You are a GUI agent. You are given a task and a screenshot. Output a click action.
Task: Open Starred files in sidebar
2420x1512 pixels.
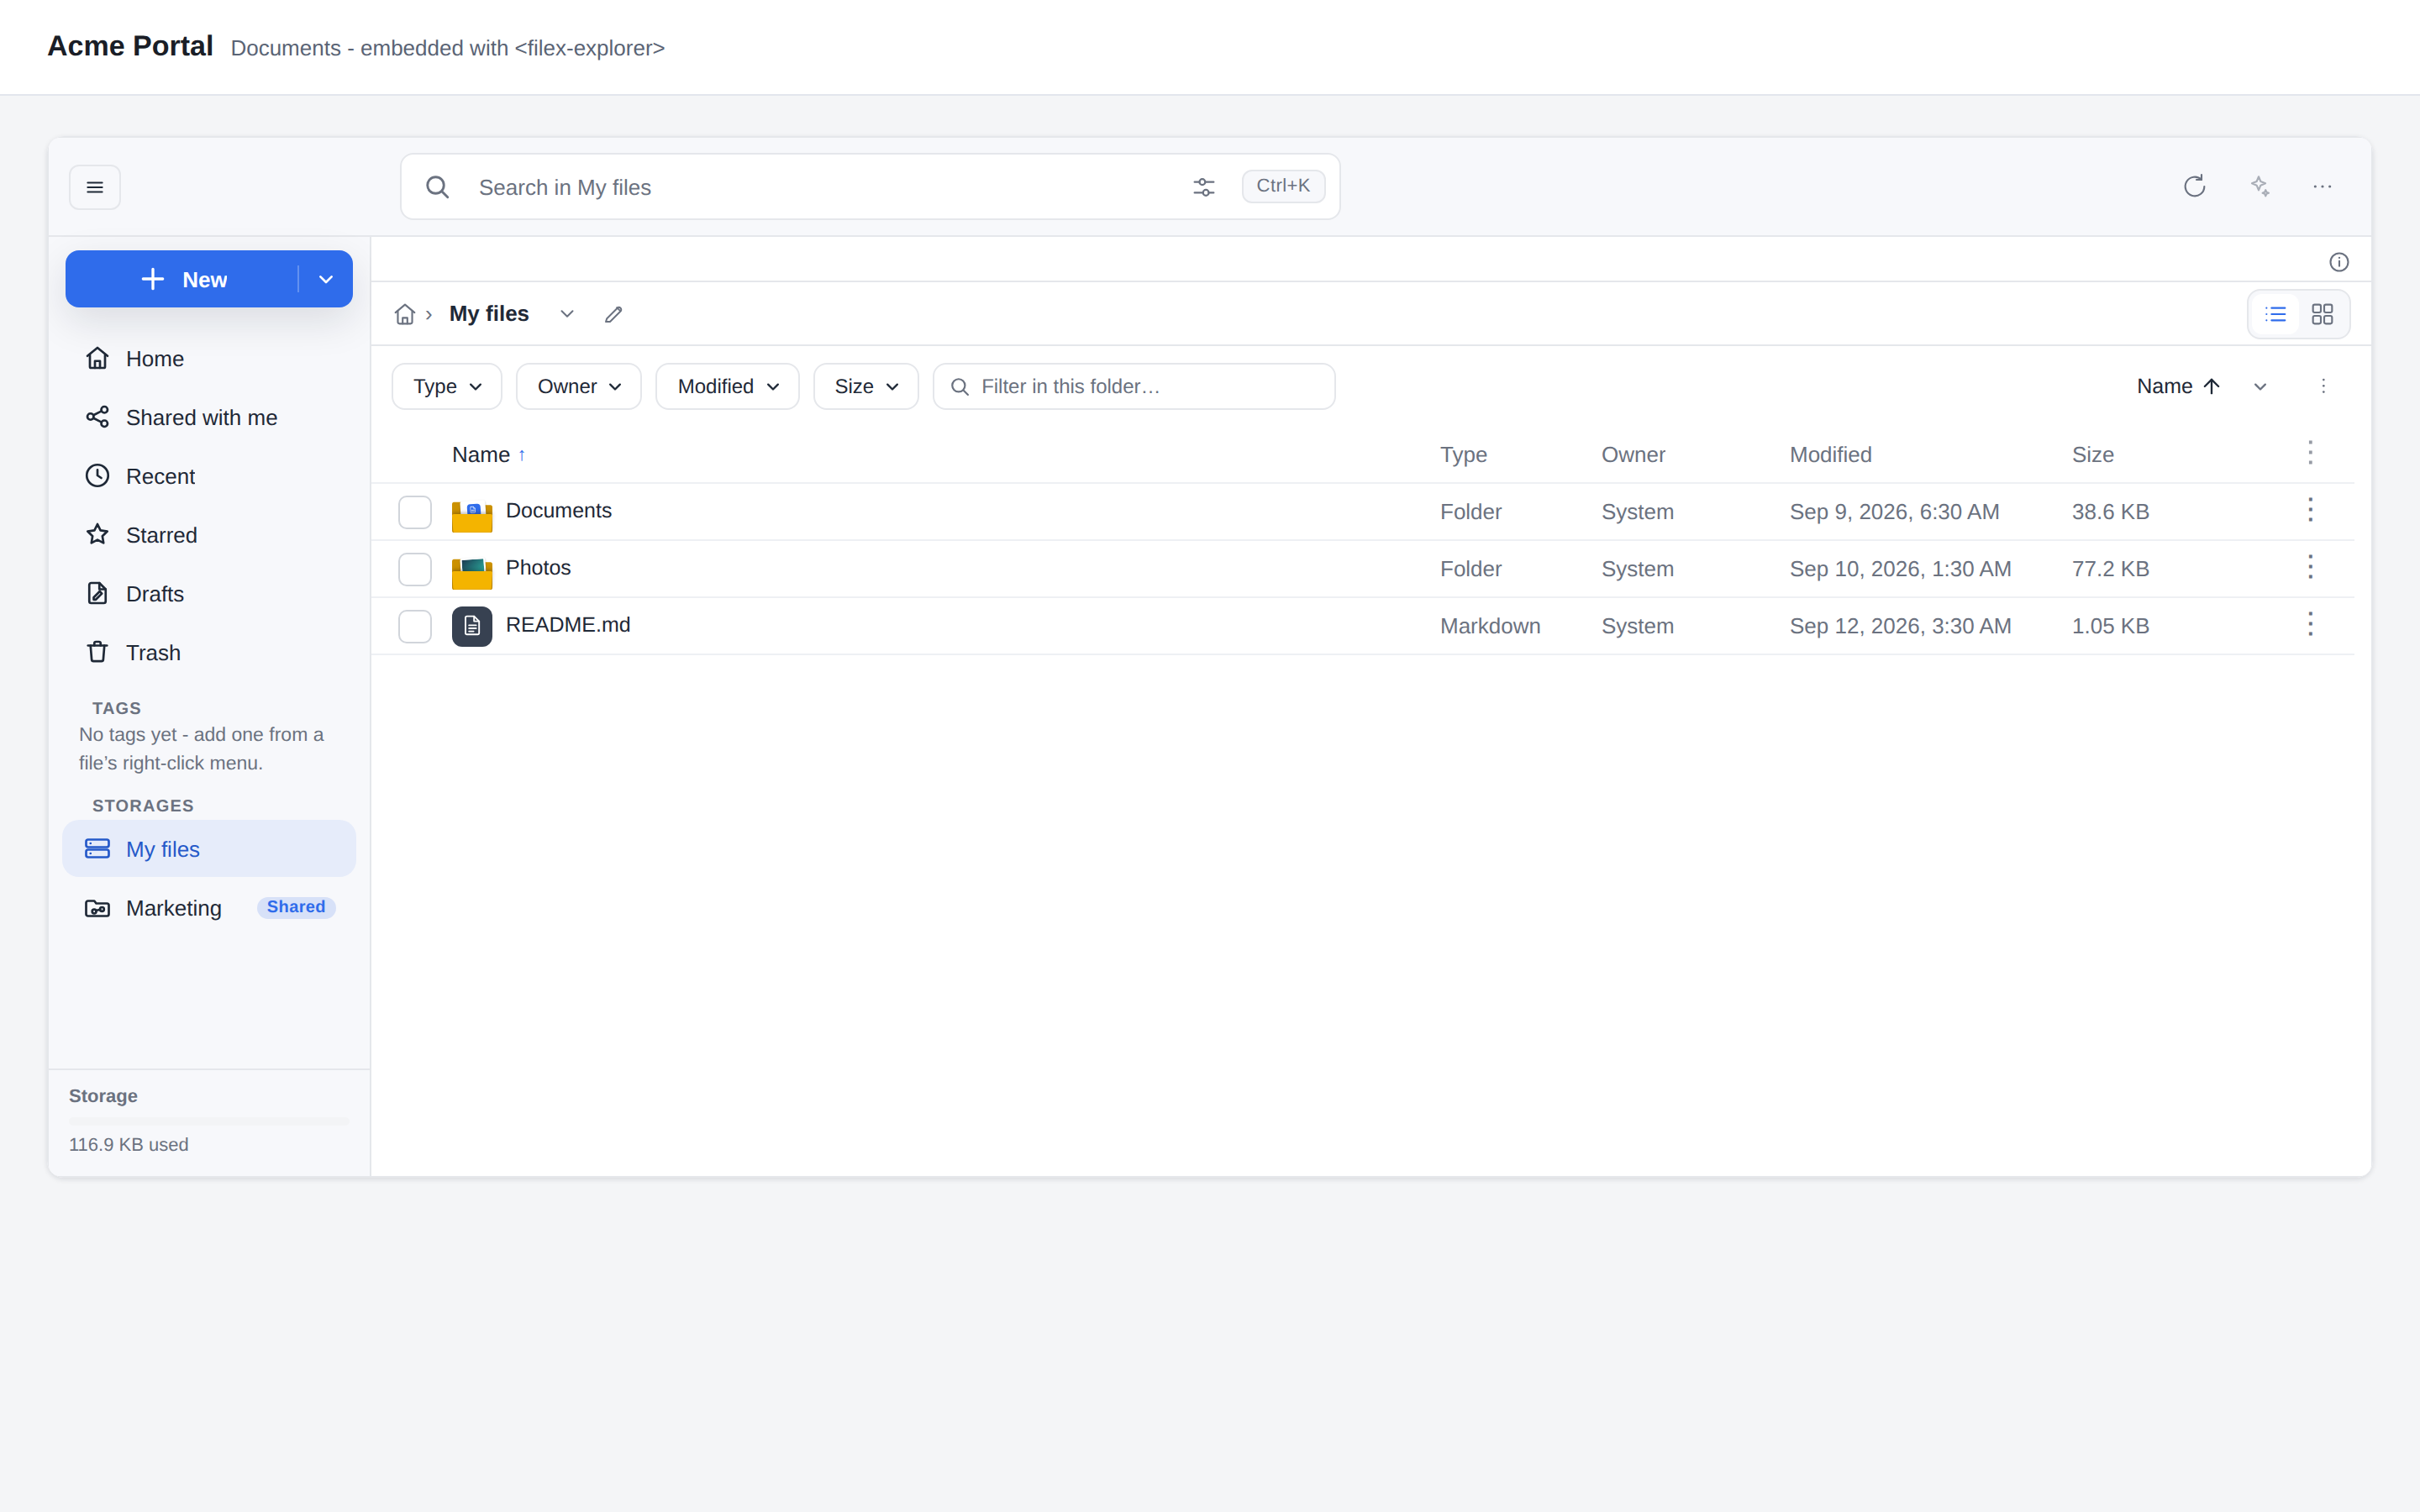[209, 535]
